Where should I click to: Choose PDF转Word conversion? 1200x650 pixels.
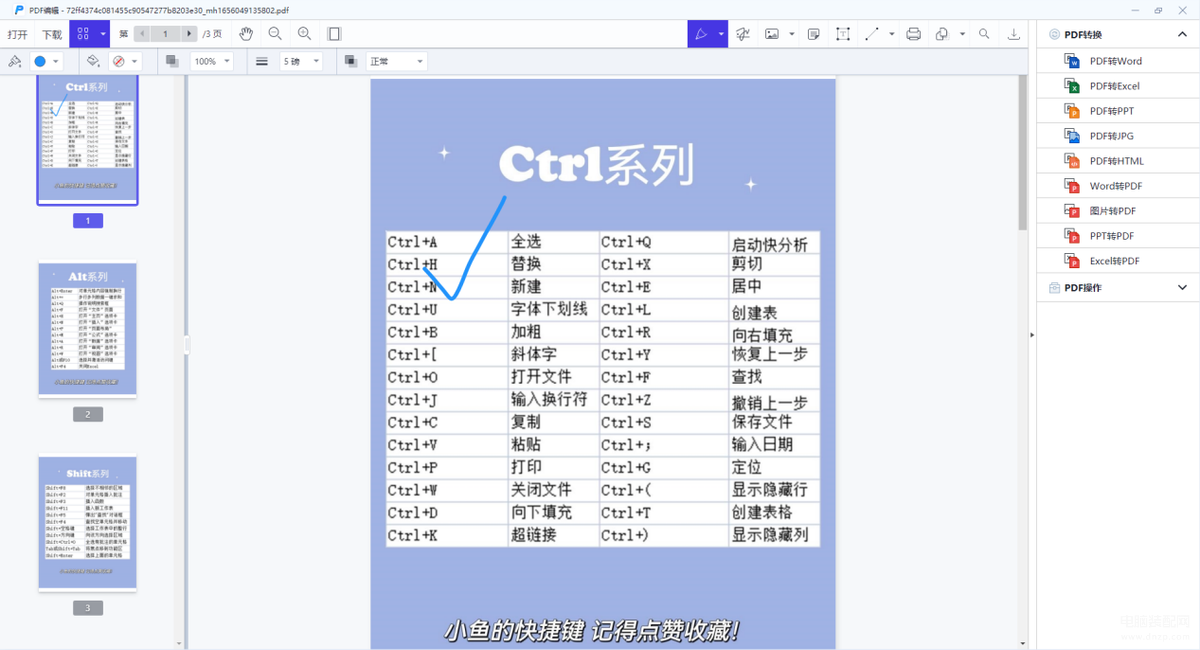(1118, 61)
